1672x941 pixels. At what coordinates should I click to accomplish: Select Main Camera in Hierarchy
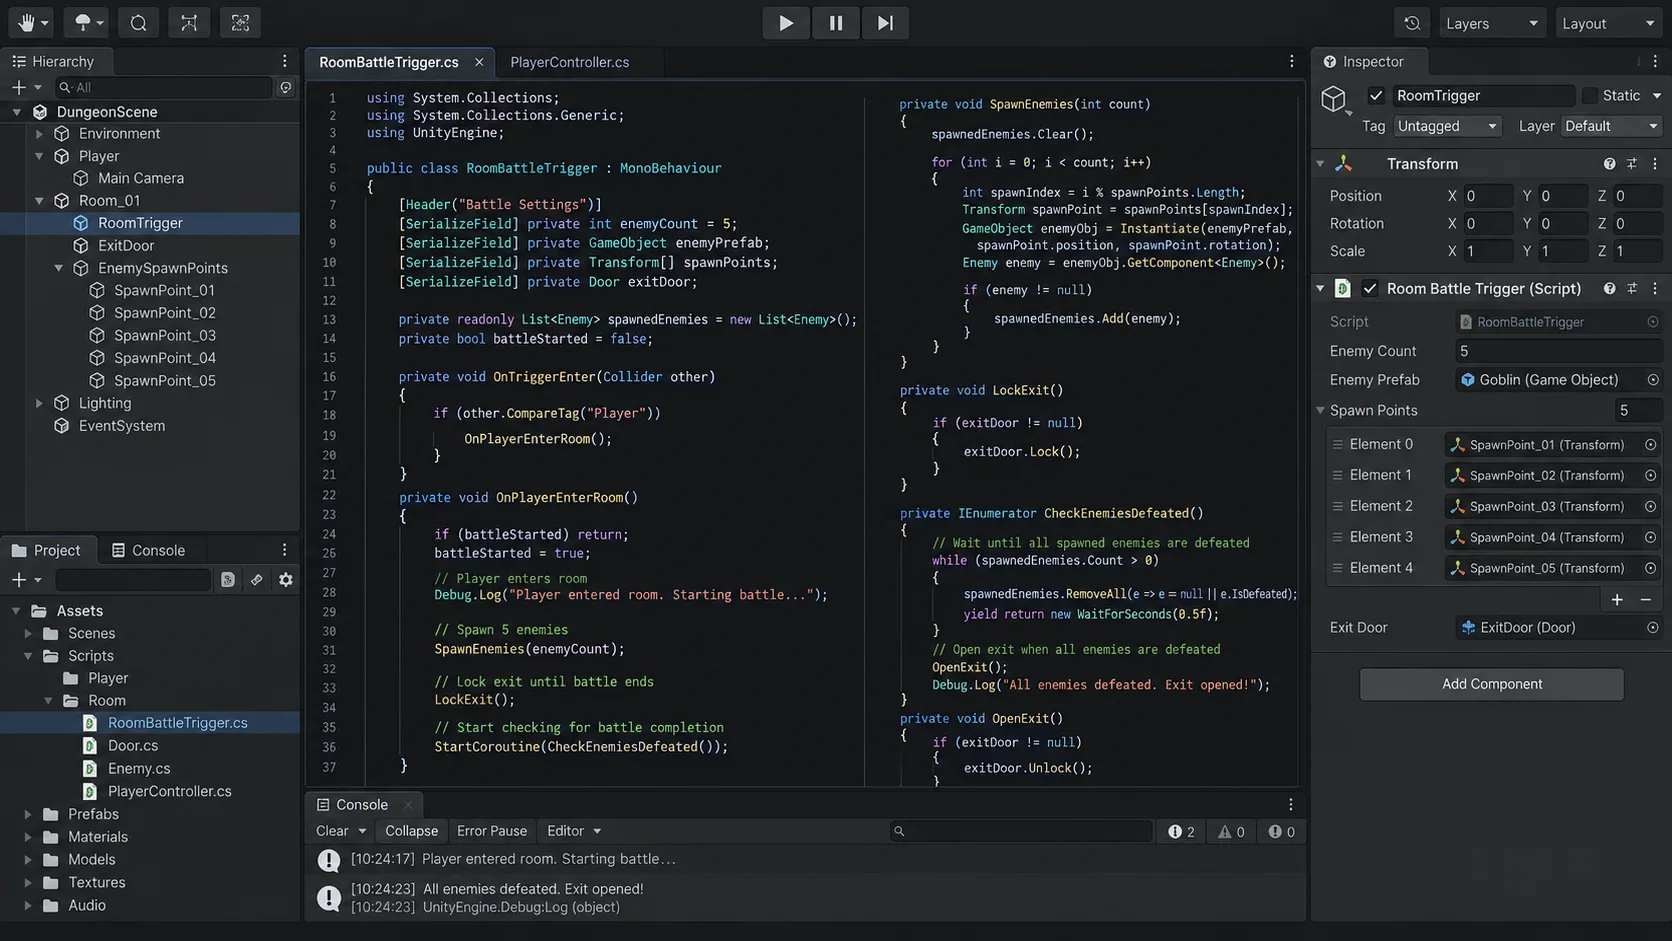click(x=141, y=178)
